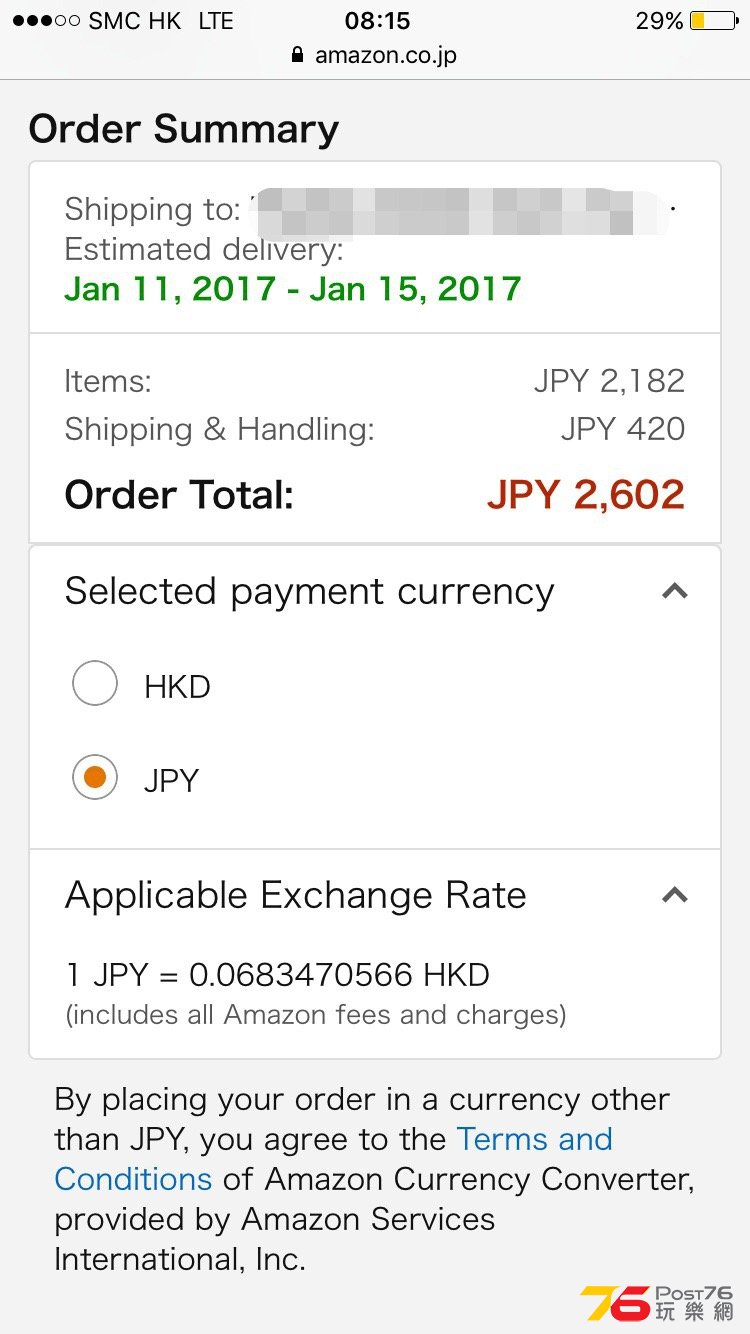Tap the Order Total JPY 2,602 amount

pyautogui.click(x=586, y=495)
